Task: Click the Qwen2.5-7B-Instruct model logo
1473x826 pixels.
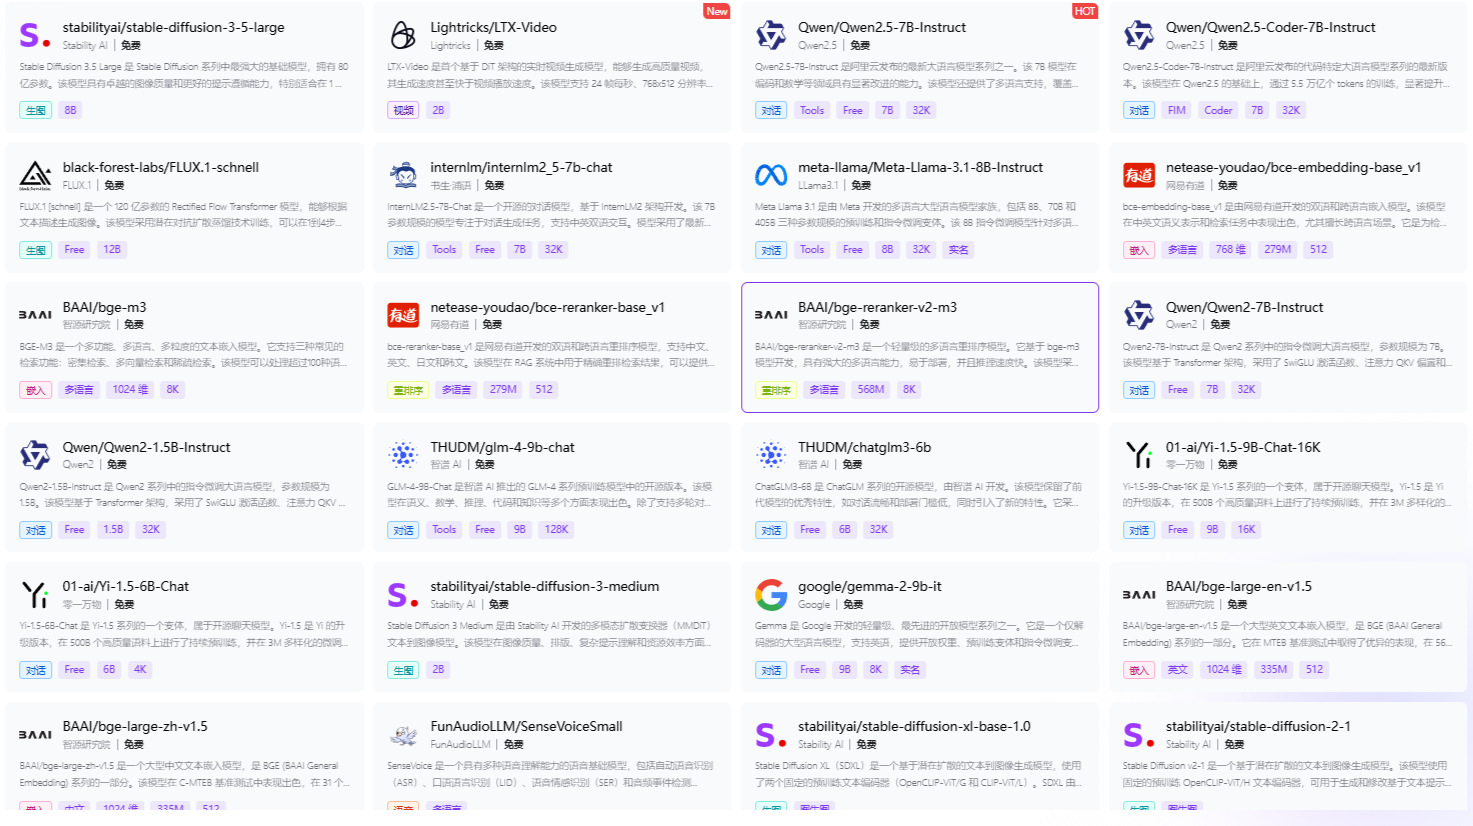Action: pyautogui.click(x=771, y=36)
